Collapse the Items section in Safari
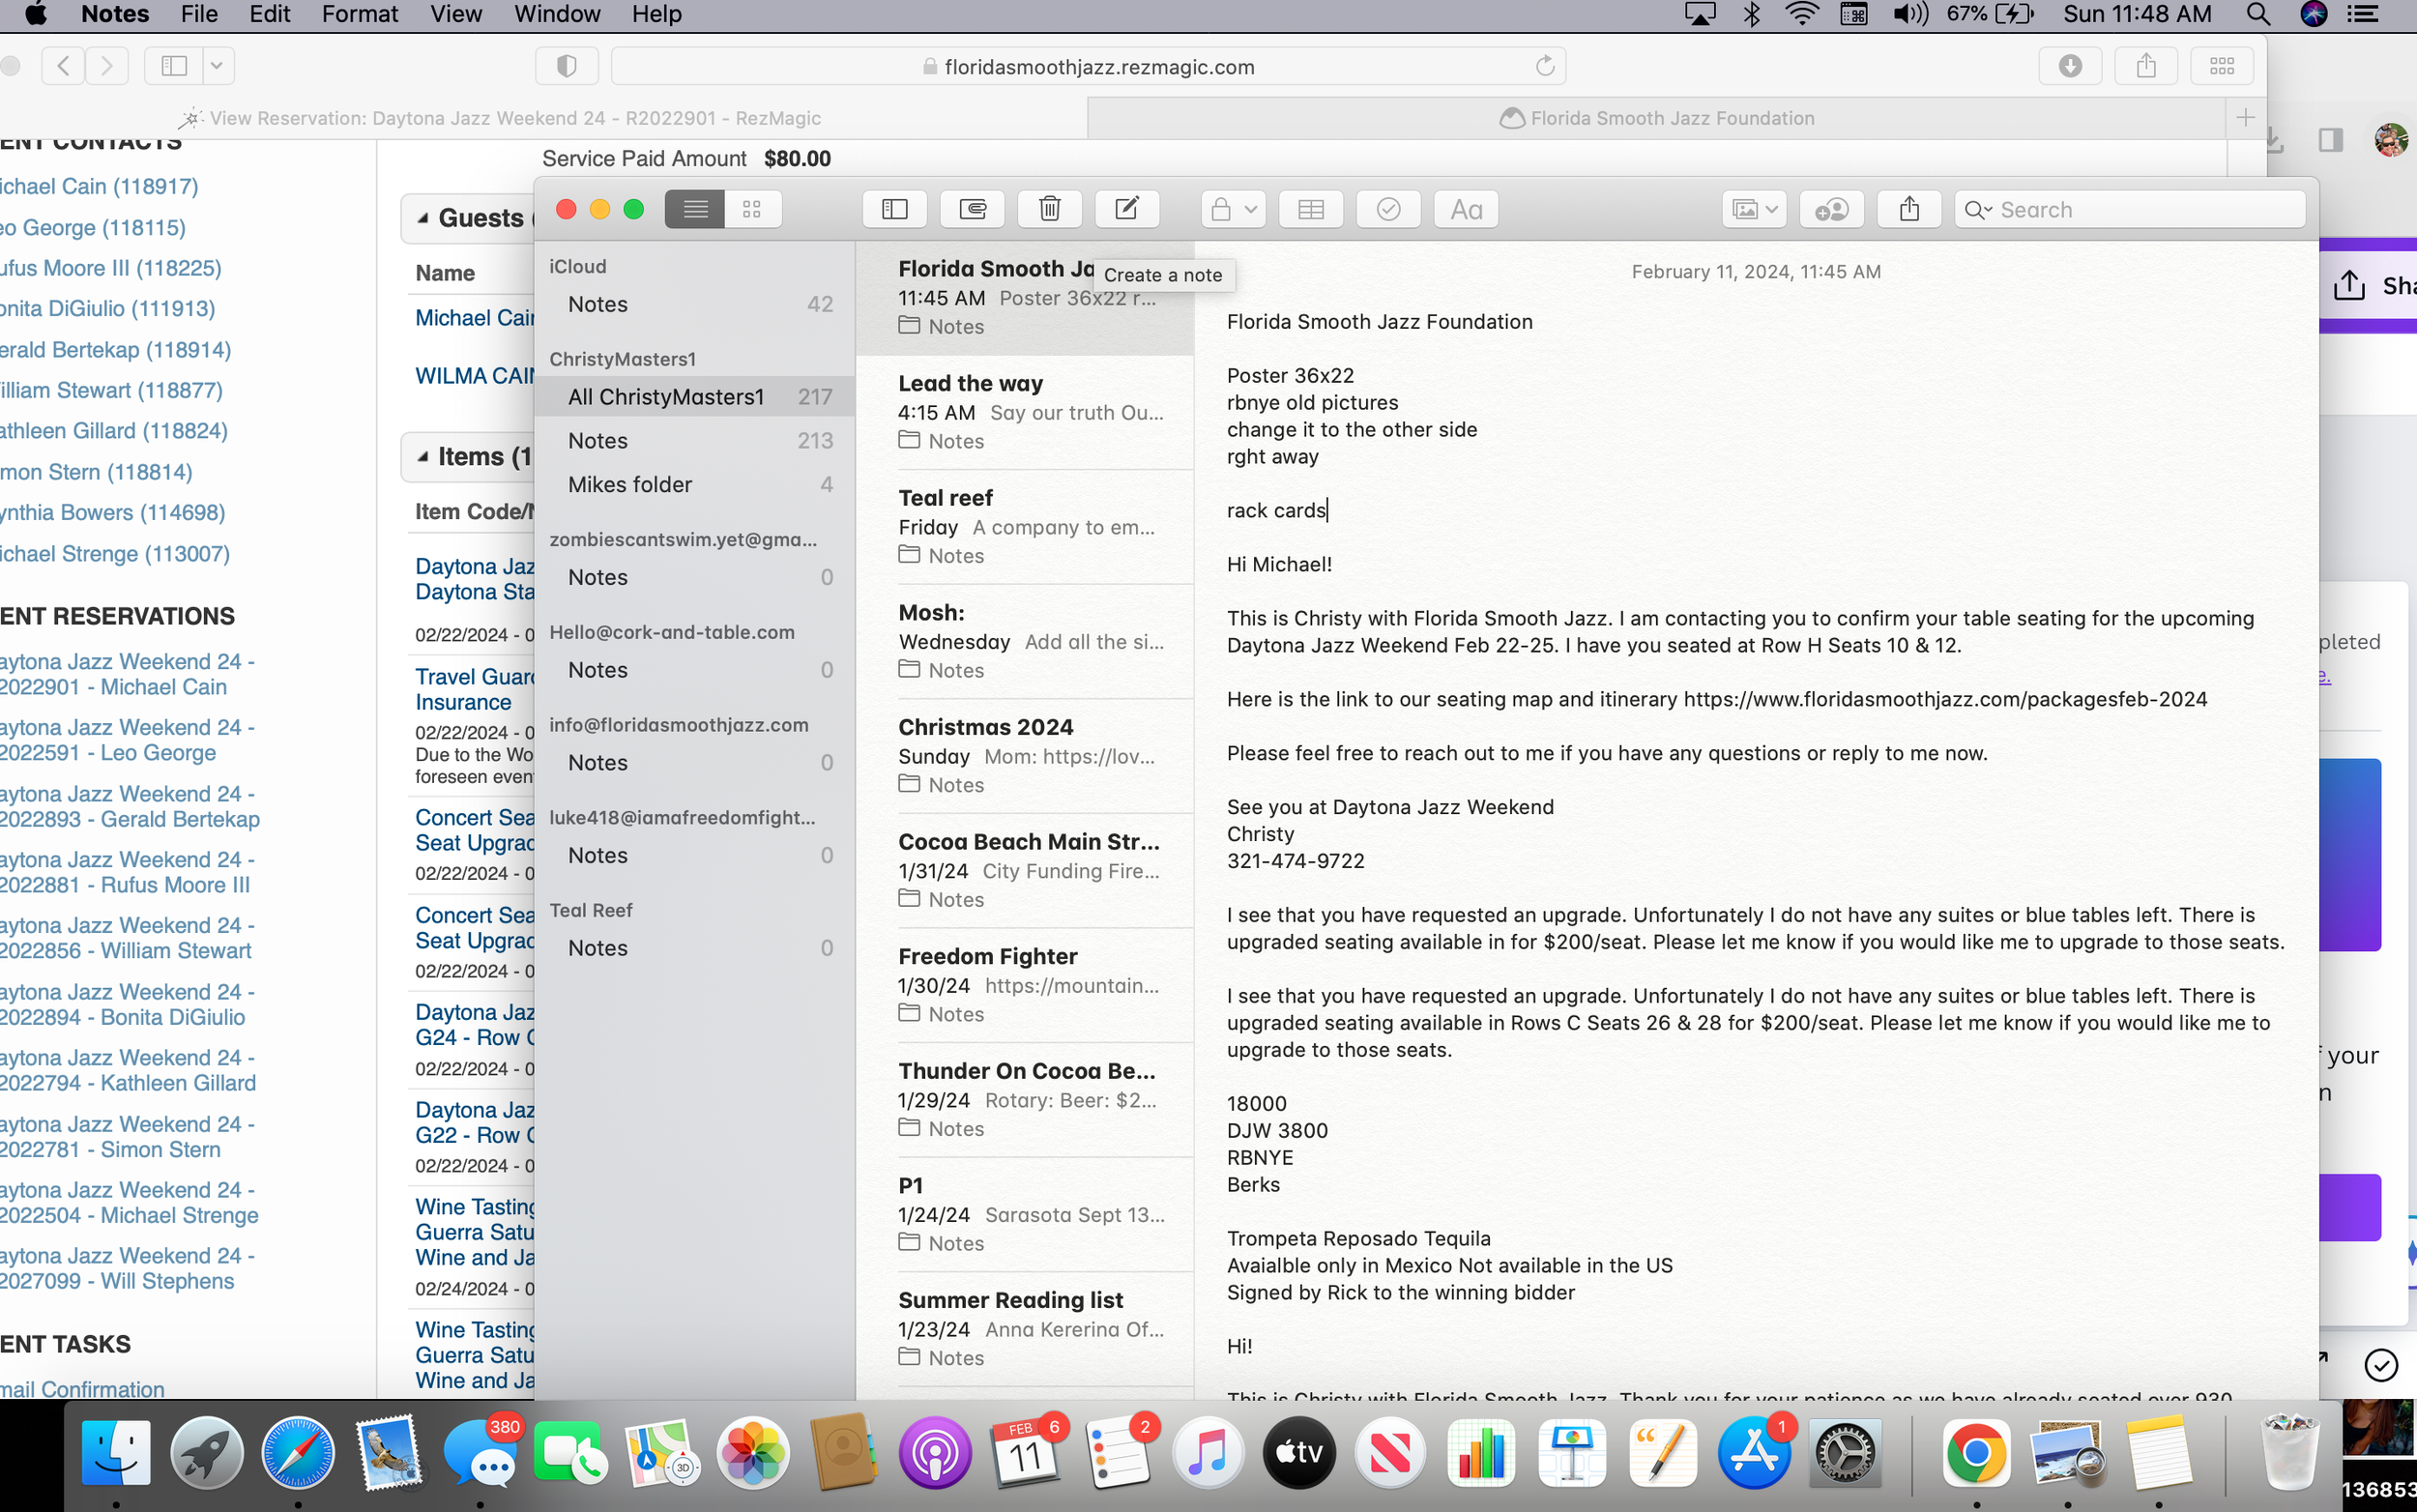 click(x=423, y=457)
